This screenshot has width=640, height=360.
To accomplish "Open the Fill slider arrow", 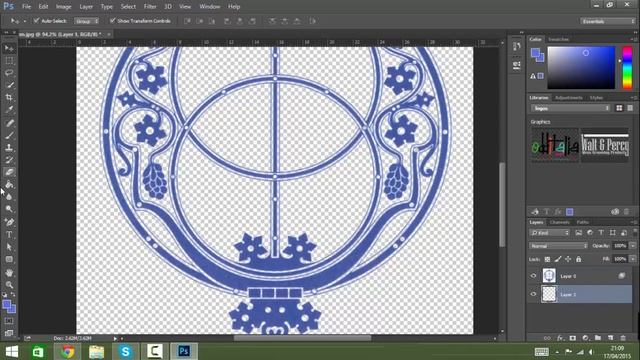I will [x=633, y=259].
